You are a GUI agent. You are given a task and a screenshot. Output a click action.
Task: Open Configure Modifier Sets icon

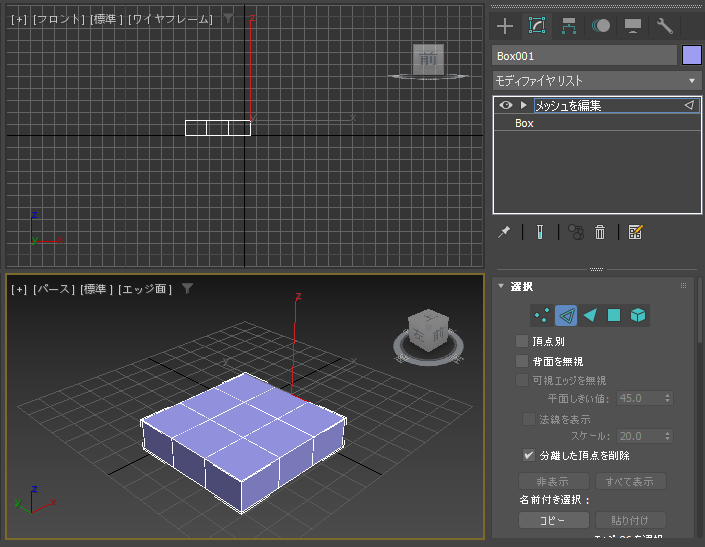(635, 232)
